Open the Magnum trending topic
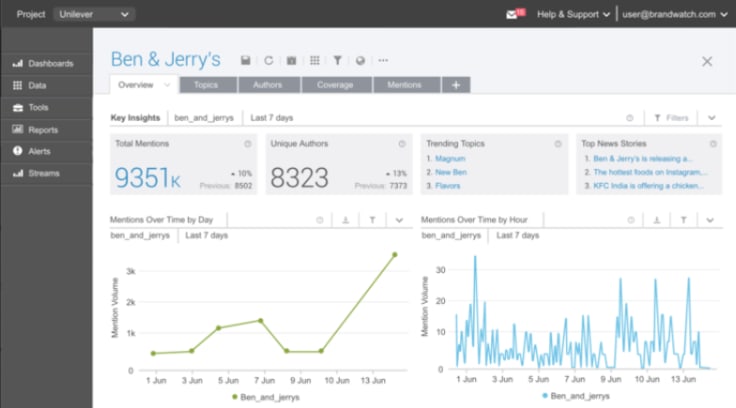The height and width of the screenshot is (408, 736). coord(450,159)
